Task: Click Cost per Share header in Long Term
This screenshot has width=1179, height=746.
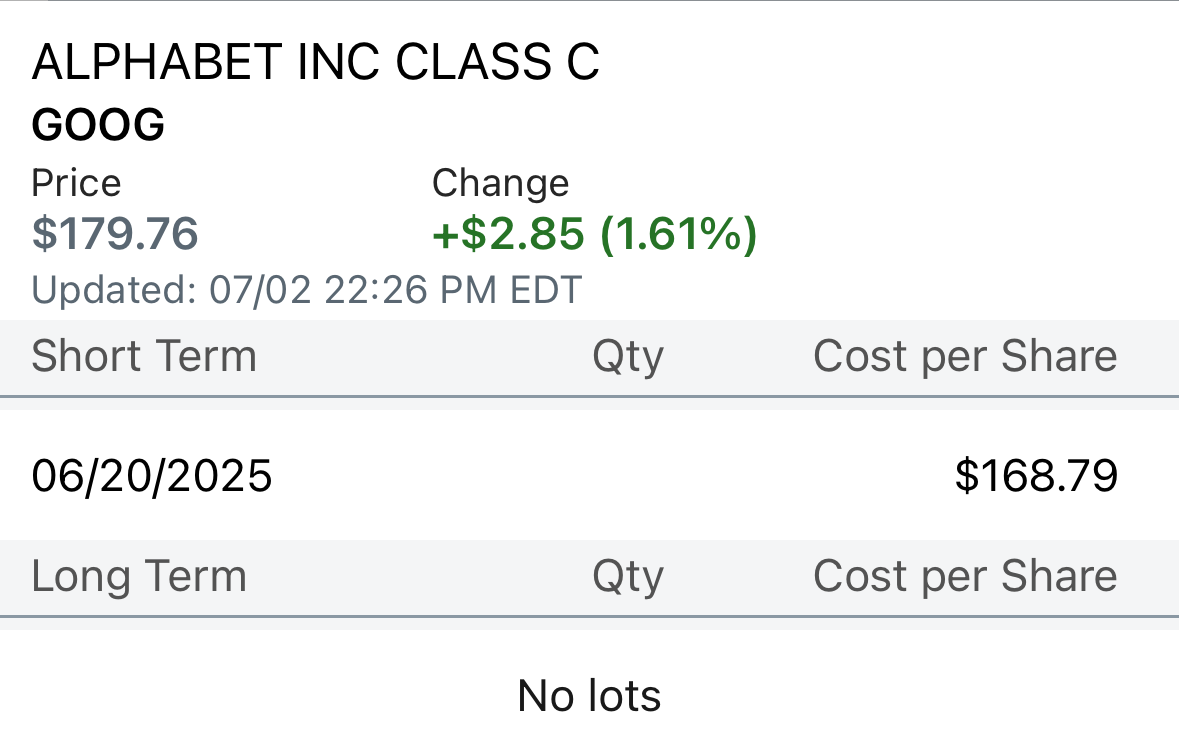Action: coord(964,577)
